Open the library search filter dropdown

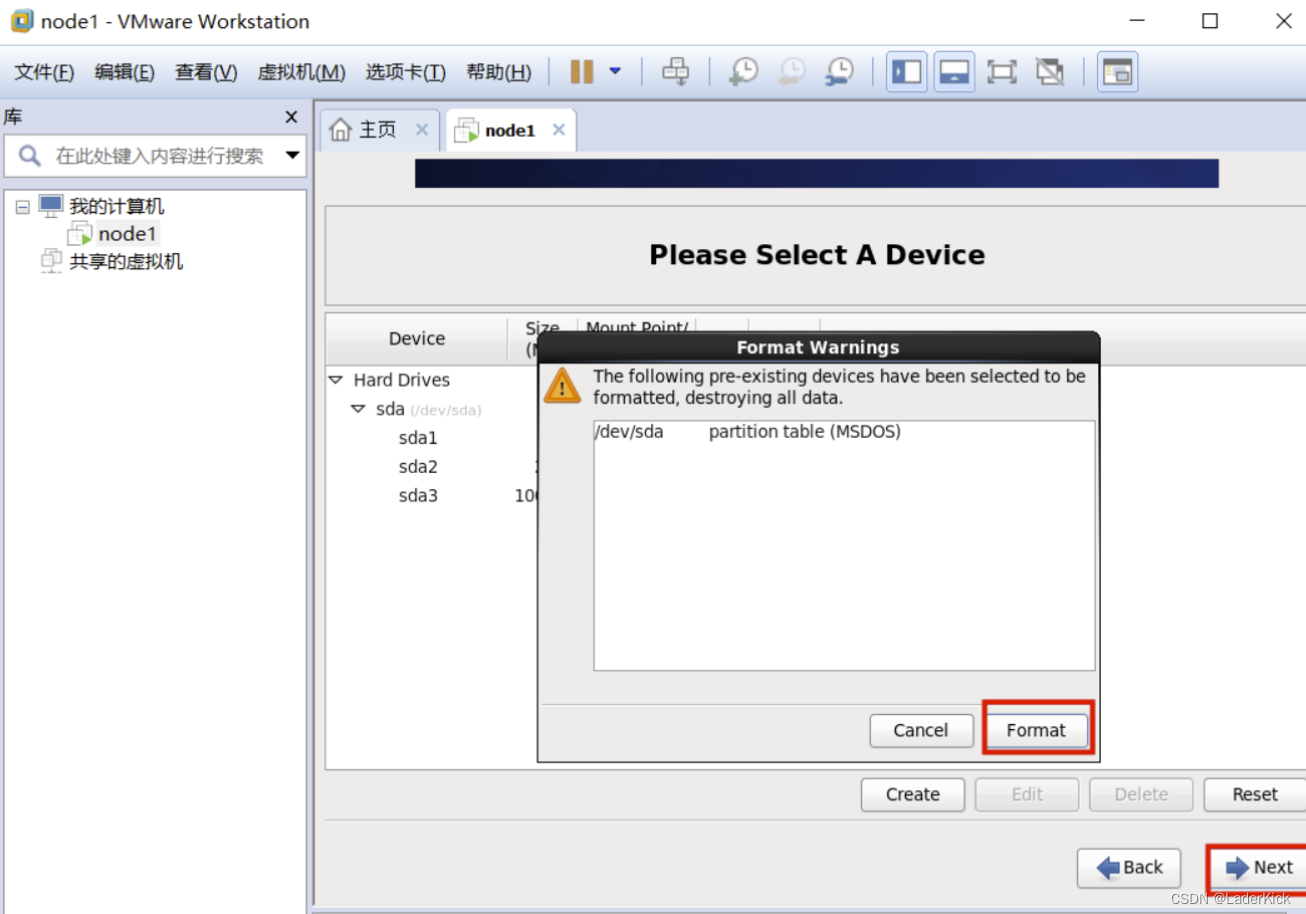pos(293,155)
